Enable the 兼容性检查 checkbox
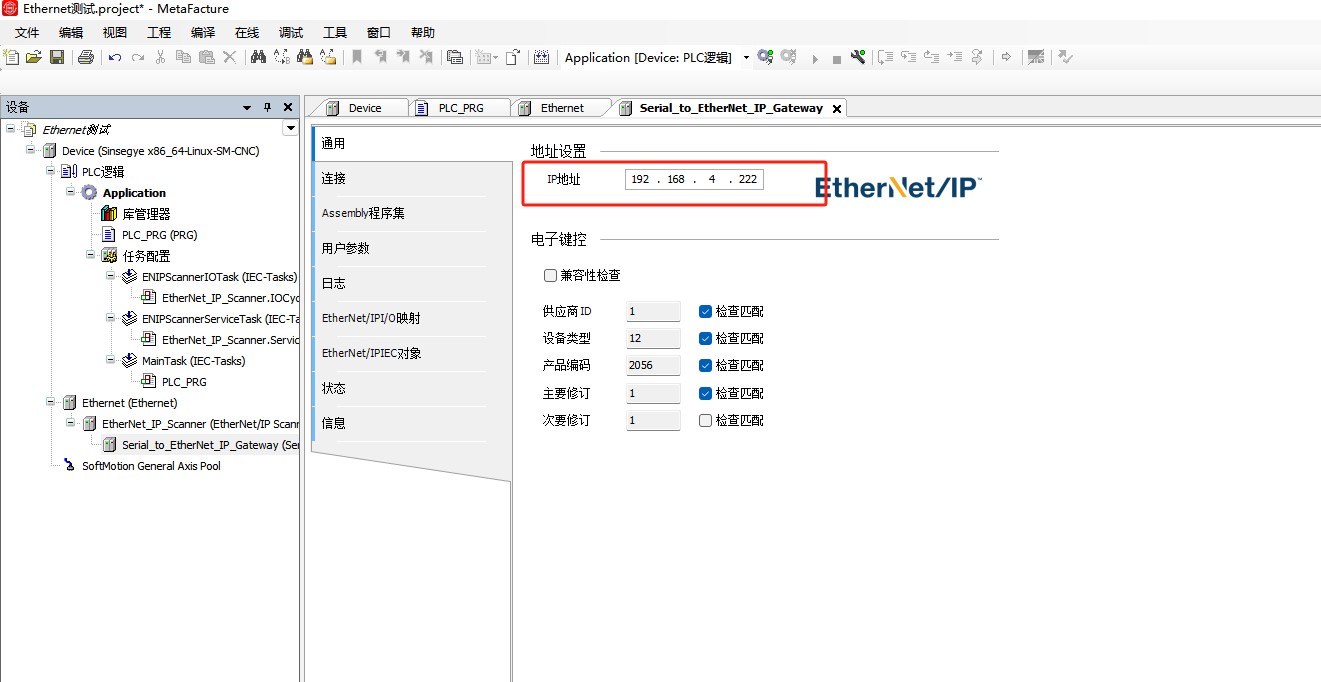The image size is (1321, 682). pyautogui.click(x=550, y=275)
